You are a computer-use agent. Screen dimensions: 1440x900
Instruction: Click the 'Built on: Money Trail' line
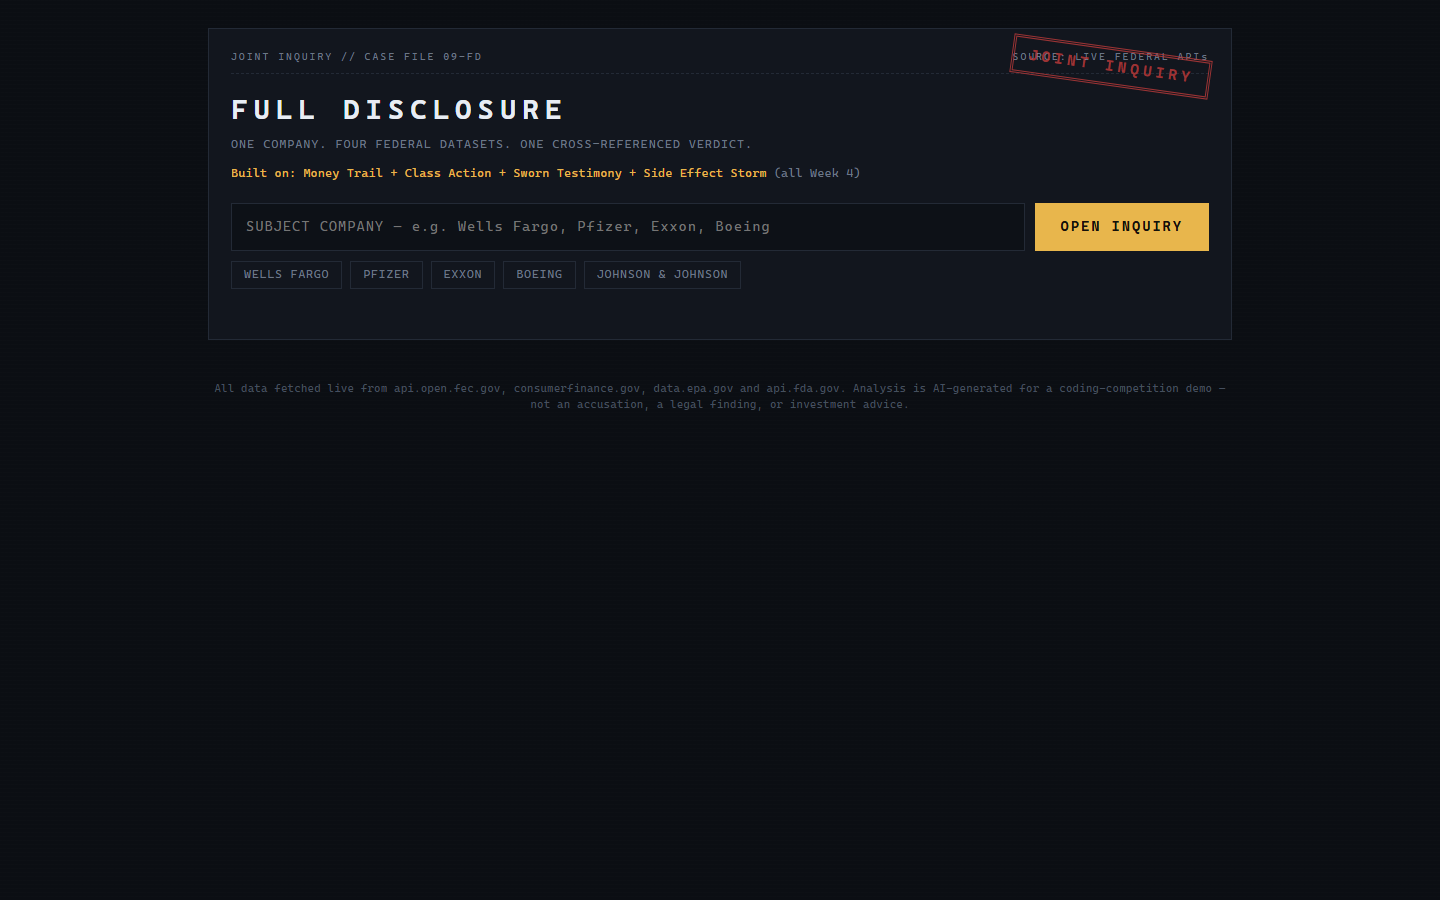pyautogui.click(x=545, y=173)
